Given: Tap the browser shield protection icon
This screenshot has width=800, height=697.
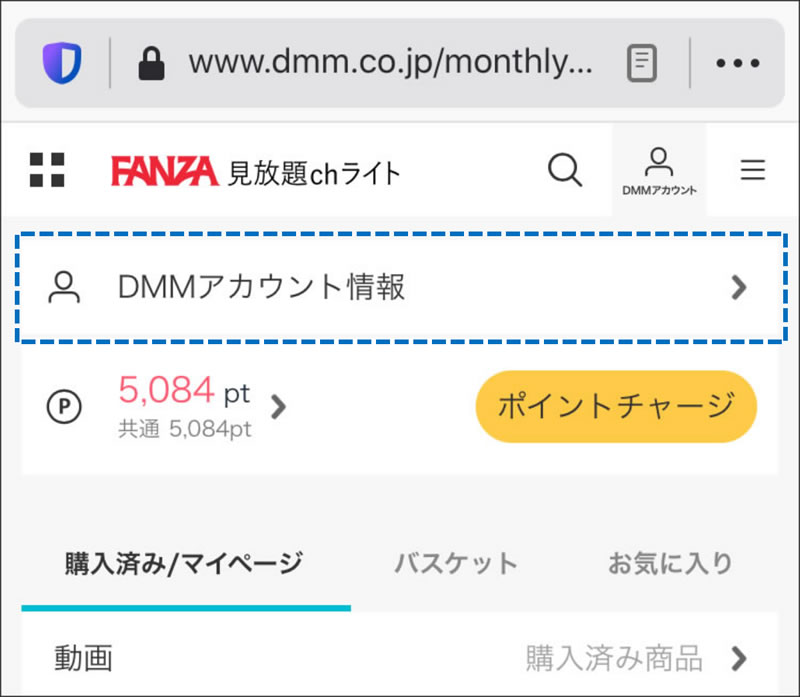Looking at the screenshot, I should 62,63.
